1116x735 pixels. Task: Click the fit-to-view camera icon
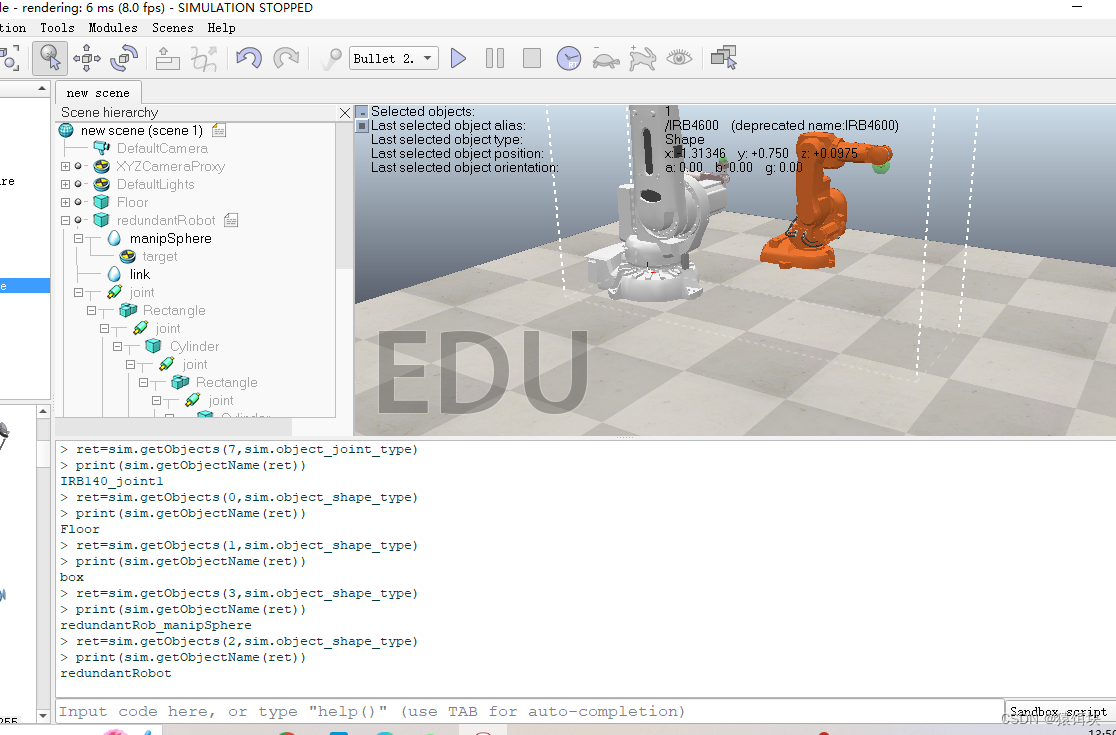(9, 58)
